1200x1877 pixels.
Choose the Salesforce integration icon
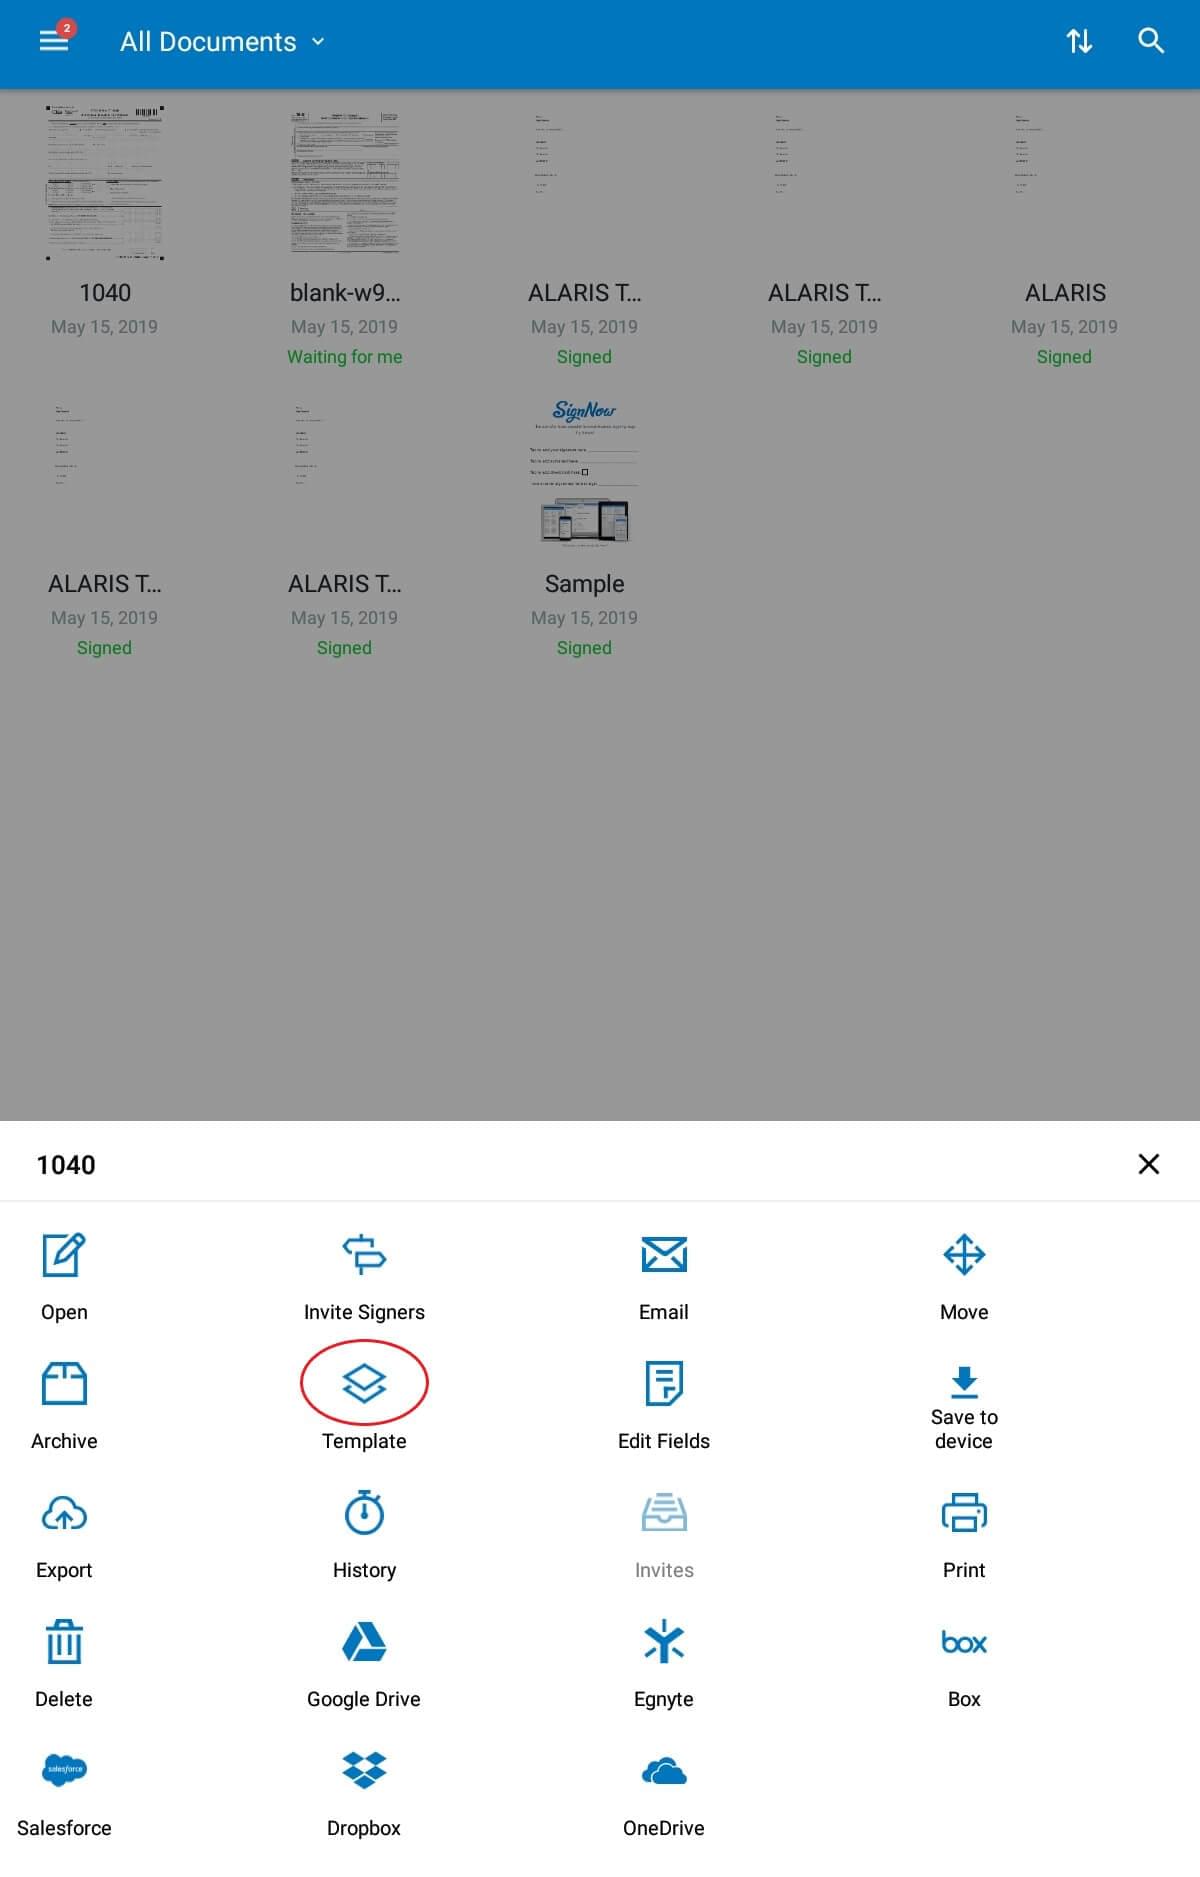[64, 1771]
